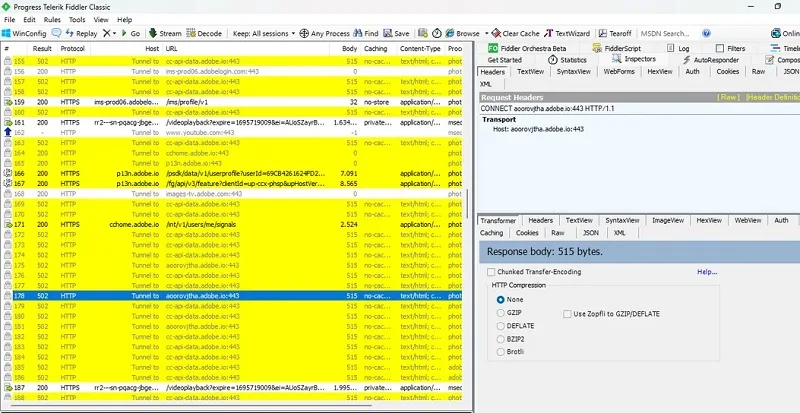Enable Chunked Transfer-Encoding checkbox
The width and height of the screenshot is (800, 413).
coord(491,272)
